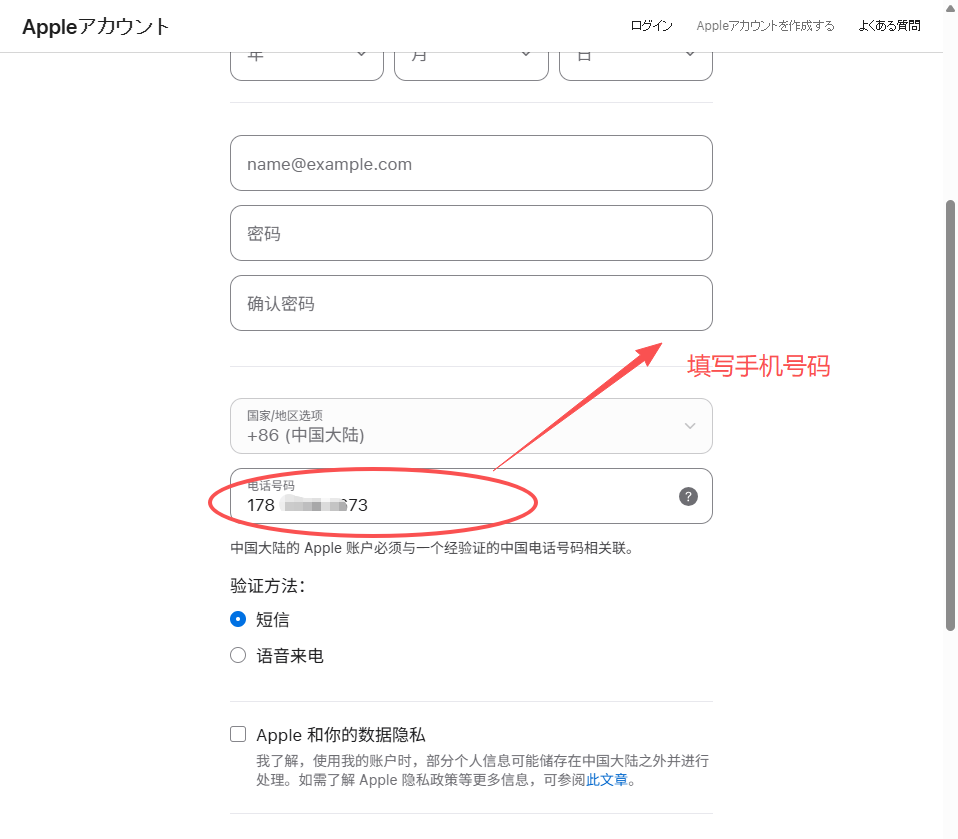This screenshot has height=839, width=958.
Task: Click the 我了解，使用我的账户时 privacy paragraph
Action: point(483,771)
